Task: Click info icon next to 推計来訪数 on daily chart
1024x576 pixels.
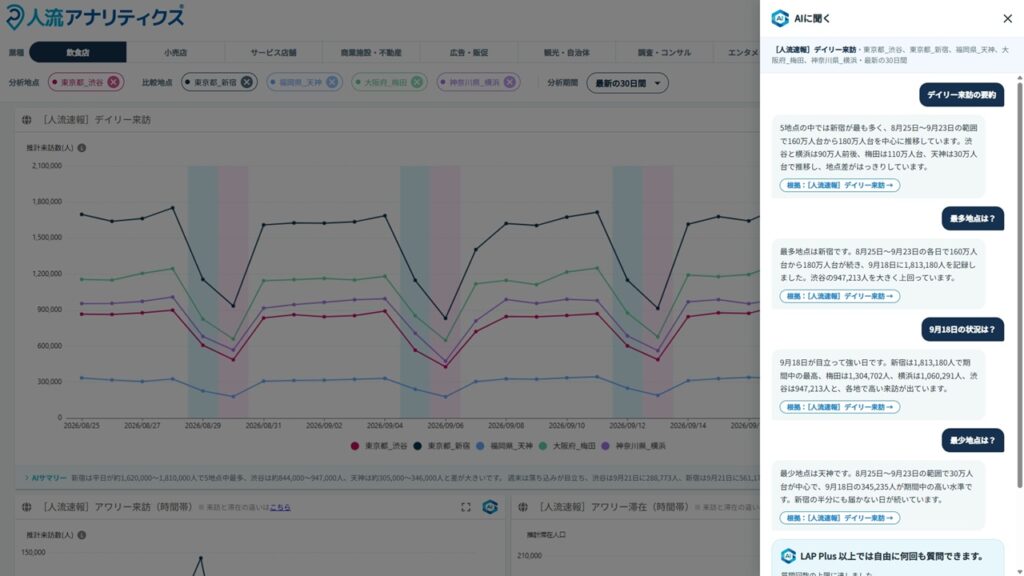Action: coord(82,148)
